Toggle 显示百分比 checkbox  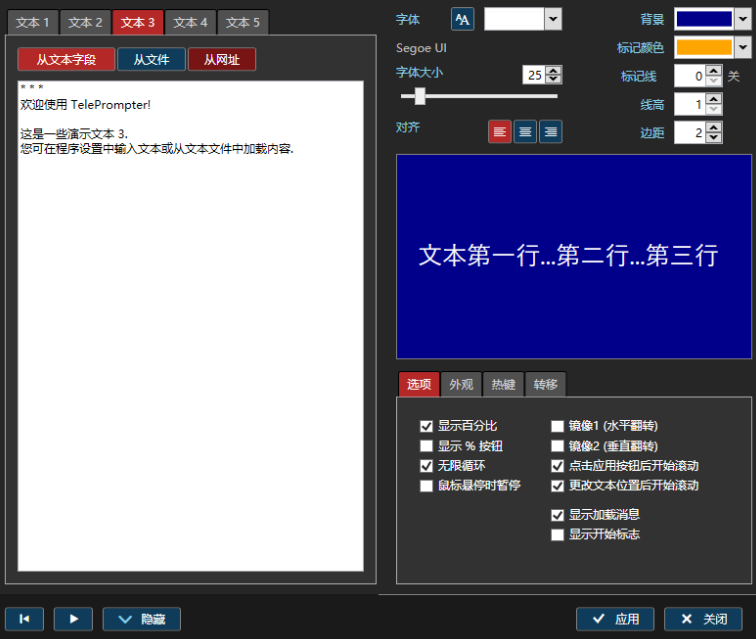coord(426,426)
